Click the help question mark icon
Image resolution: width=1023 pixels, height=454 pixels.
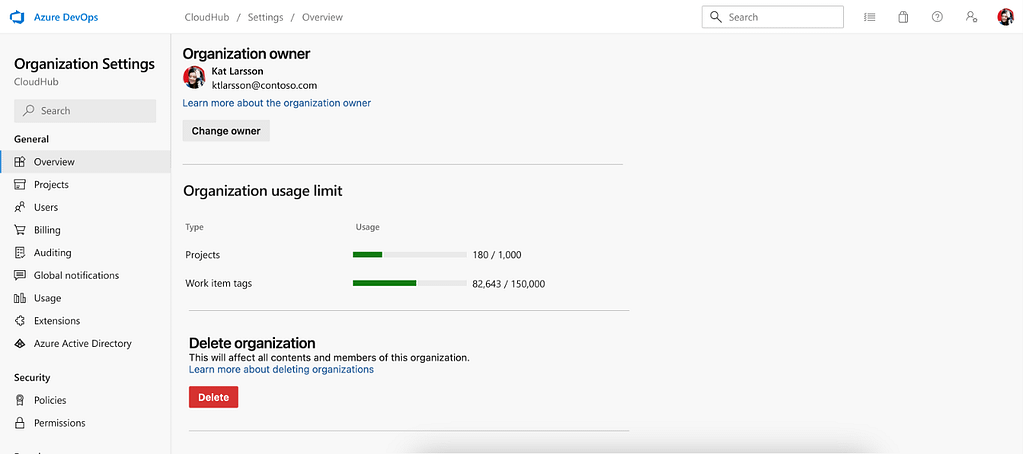click(937, 17)
